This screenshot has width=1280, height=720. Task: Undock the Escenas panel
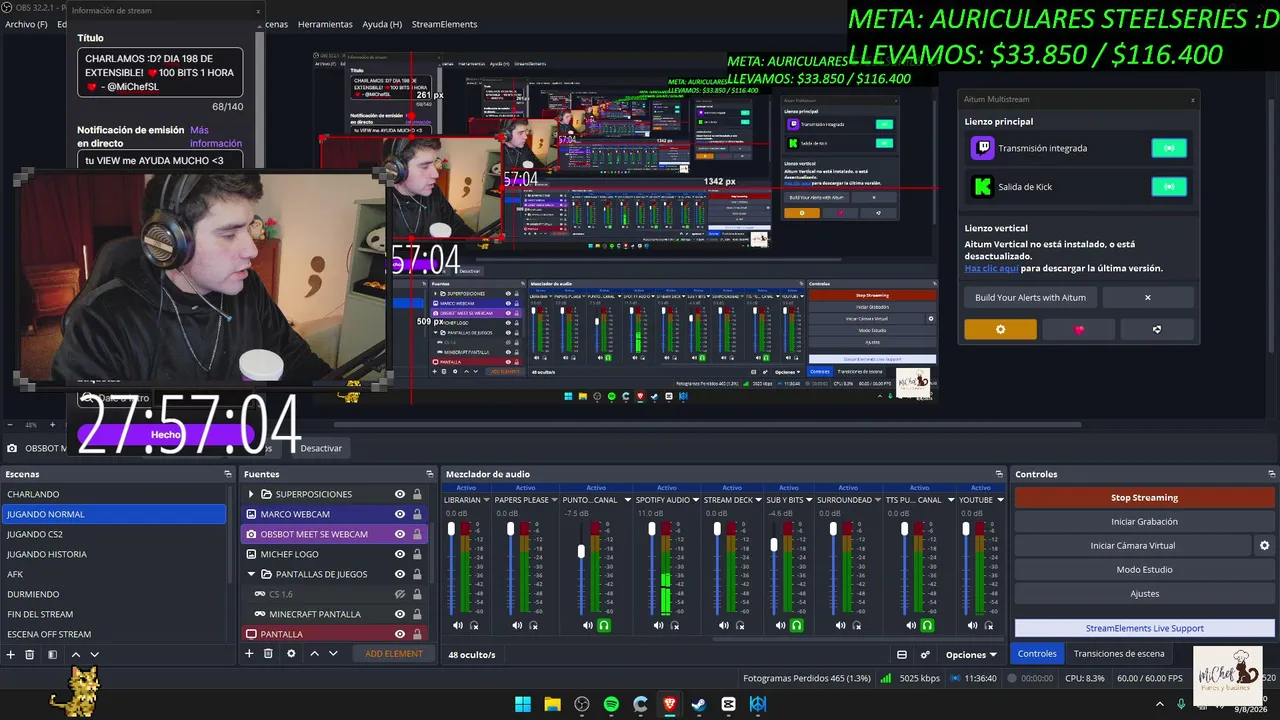(228, 474)
